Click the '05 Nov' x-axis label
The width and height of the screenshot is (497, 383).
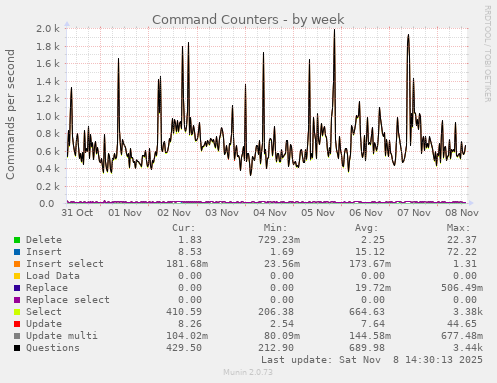[318, 213]
